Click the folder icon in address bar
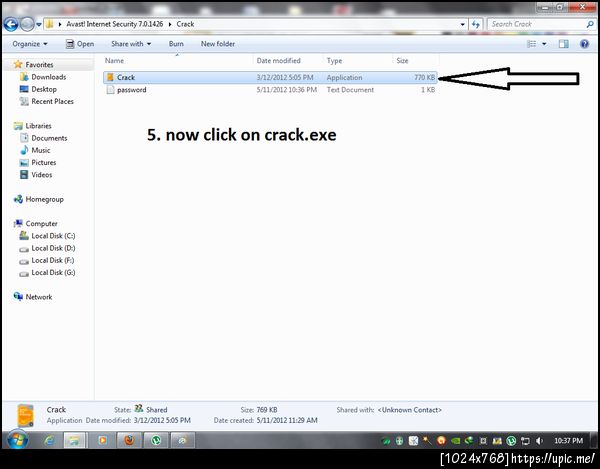600x469 pixels. 49,24
